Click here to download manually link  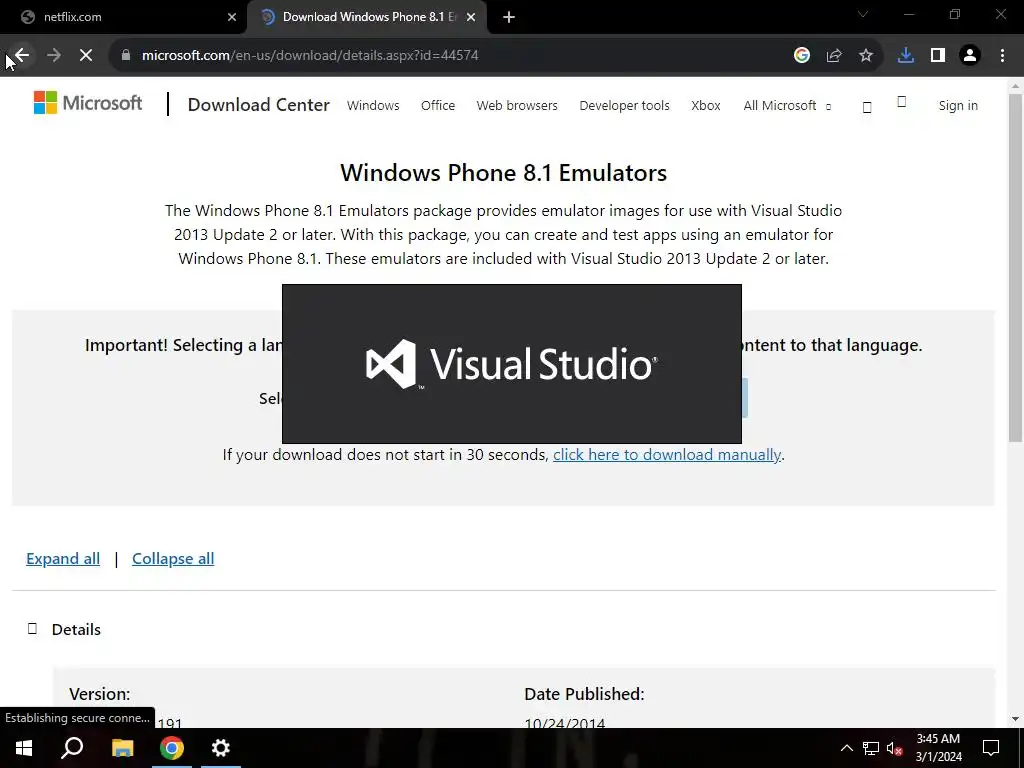(667, 455)
